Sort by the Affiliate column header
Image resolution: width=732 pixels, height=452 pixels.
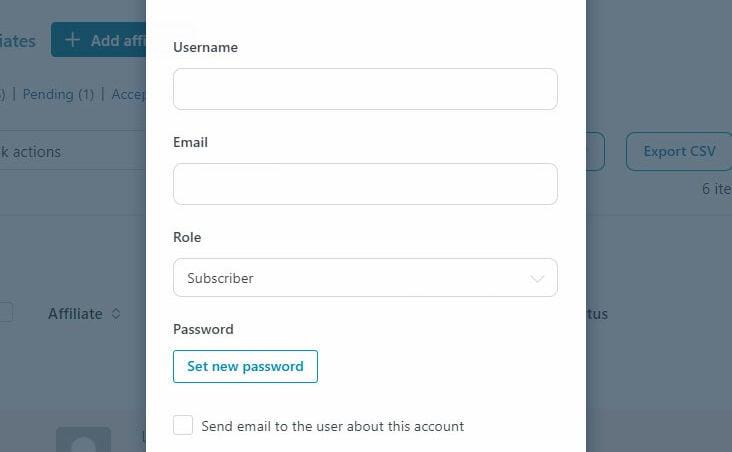pyautogui.click(x=75, y=314)
